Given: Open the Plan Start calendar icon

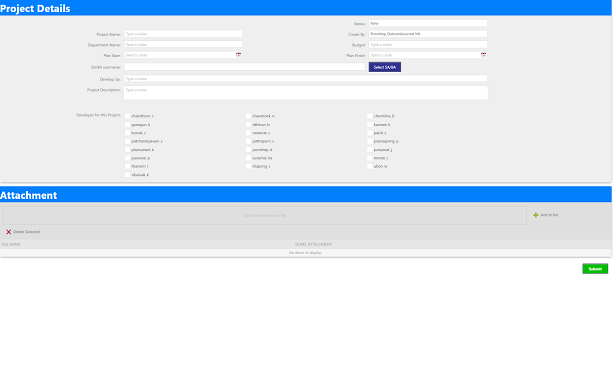Looking at the screenshot, I should point(238,55).
